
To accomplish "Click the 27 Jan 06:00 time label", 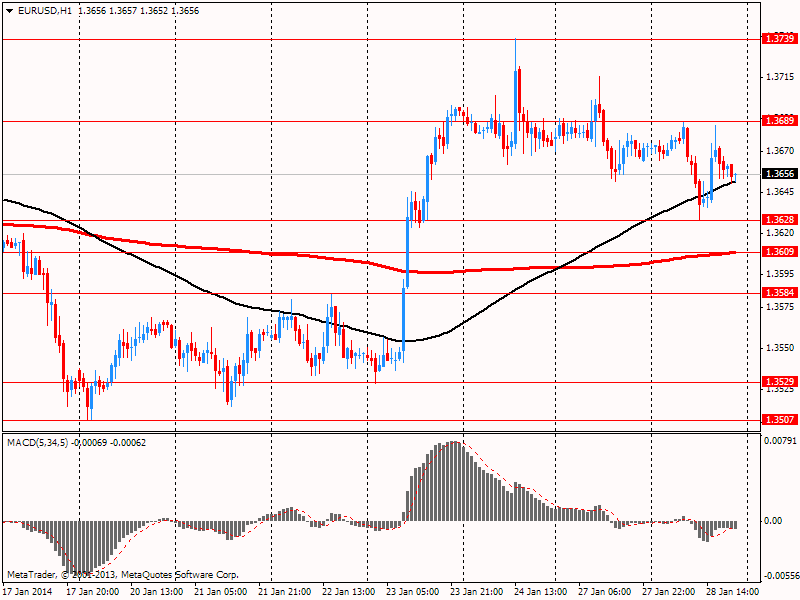I will 605,592.
